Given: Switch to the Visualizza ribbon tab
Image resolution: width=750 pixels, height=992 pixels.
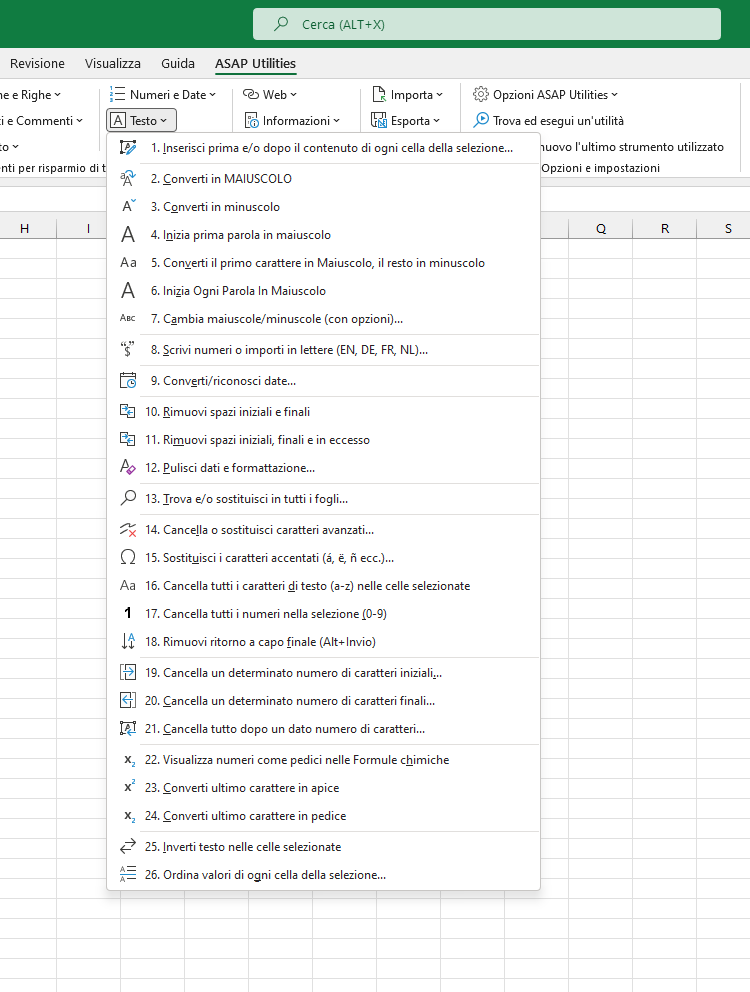Looking at the screenshot, I should tap(113, 64).
